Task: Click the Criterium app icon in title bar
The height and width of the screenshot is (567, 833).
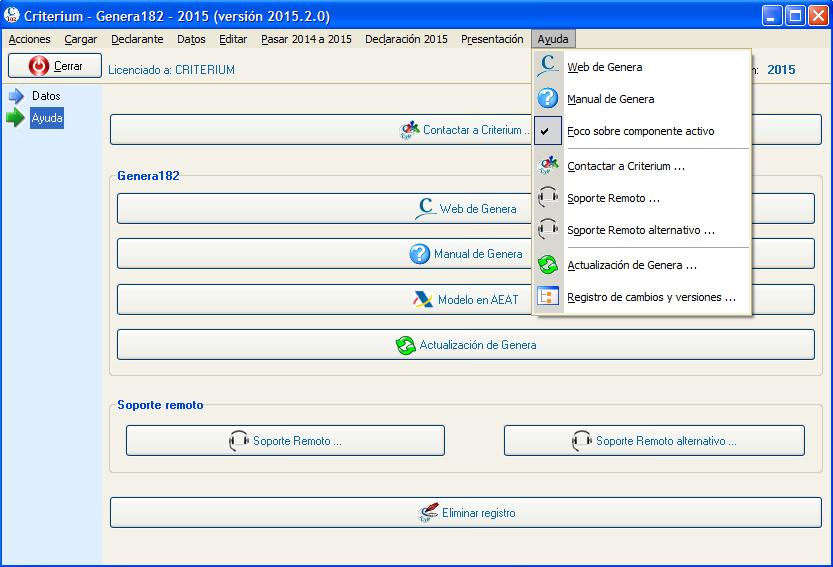Action: [11, 15]
